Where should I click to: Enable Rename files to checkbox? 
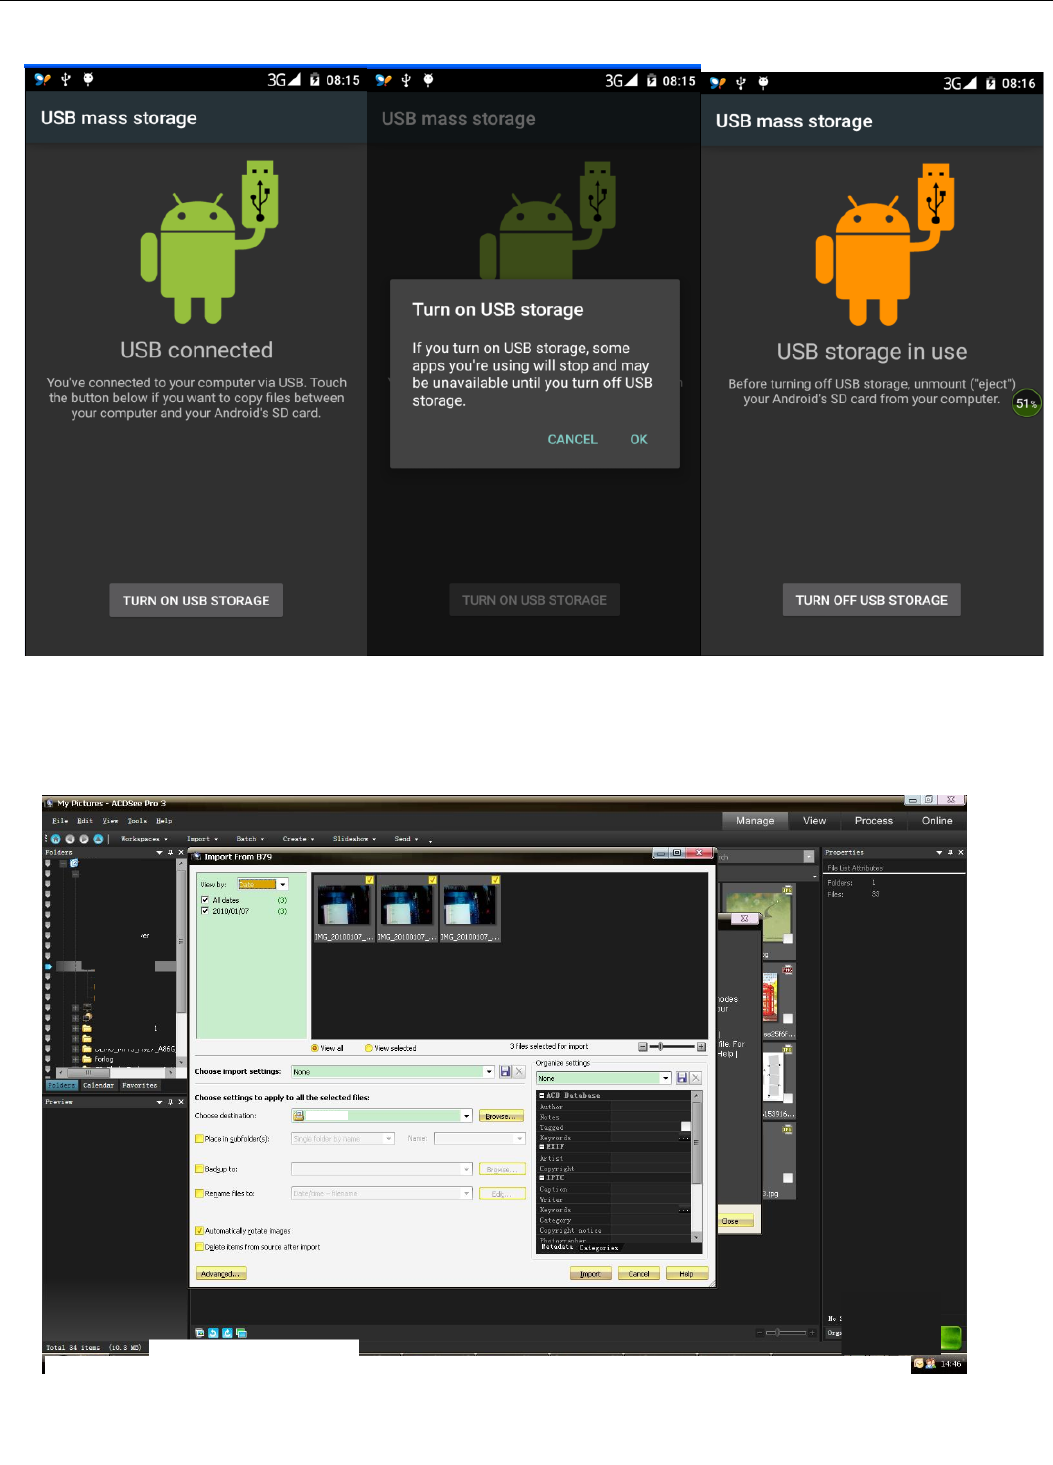click(x=199, y=1193)
